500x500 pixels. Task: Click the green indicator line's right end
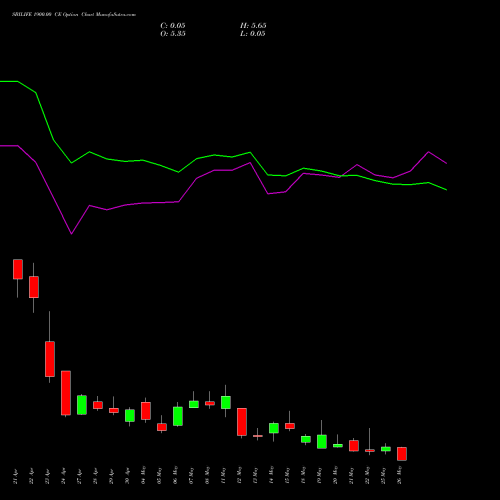446,190
